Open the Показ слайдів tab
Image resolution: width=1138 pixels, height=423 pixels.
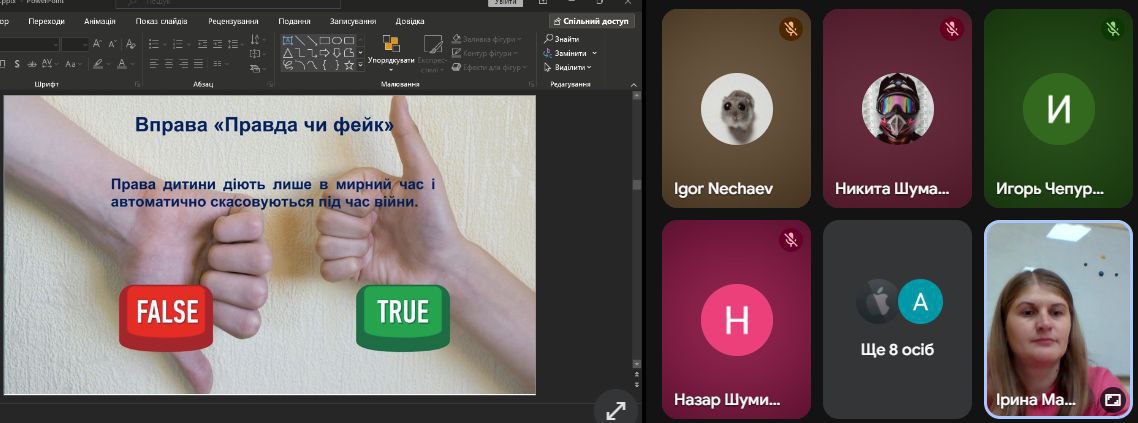tap(161, 21)
